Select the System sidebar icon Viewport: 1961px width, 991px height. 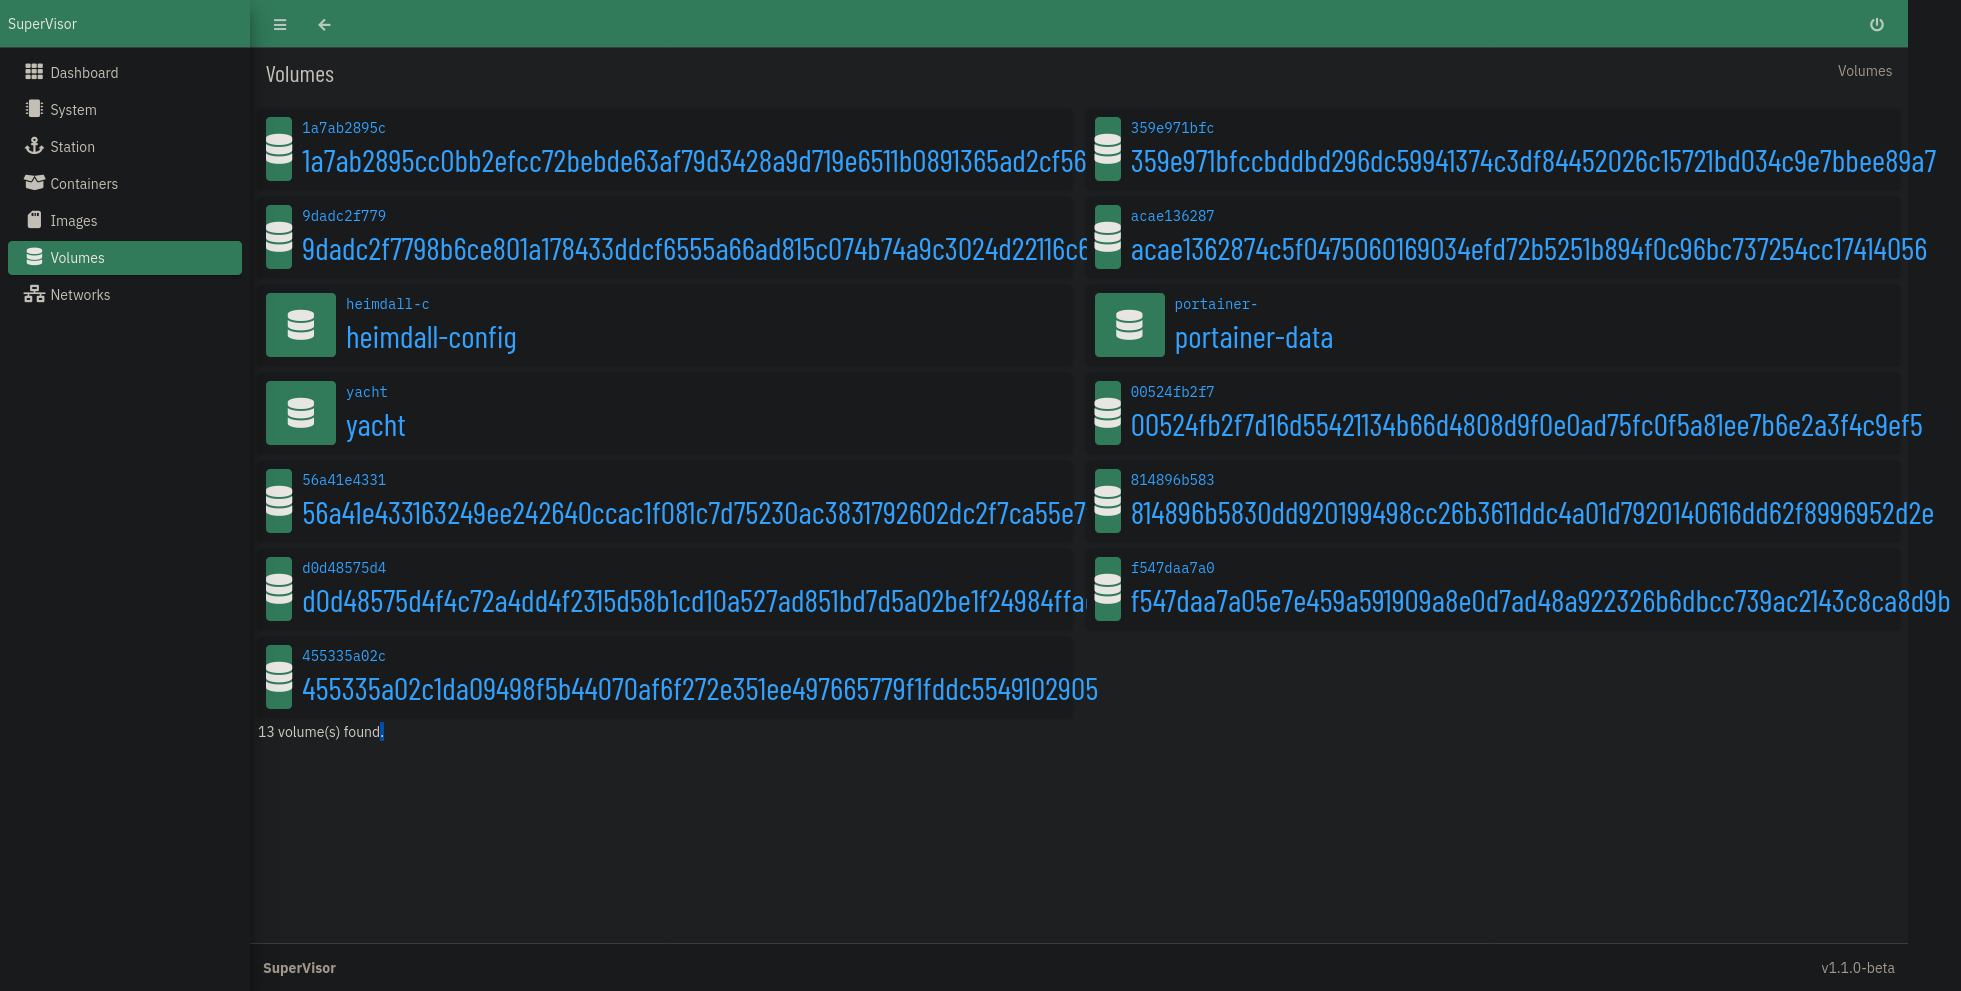click(x=33, y=108)
